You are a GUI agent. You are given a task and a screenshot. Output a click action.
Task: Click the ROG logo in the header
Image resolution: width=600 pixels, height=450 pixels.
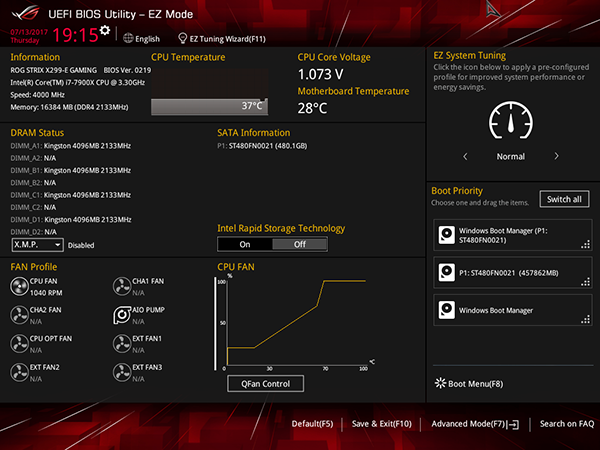[25, 13]
